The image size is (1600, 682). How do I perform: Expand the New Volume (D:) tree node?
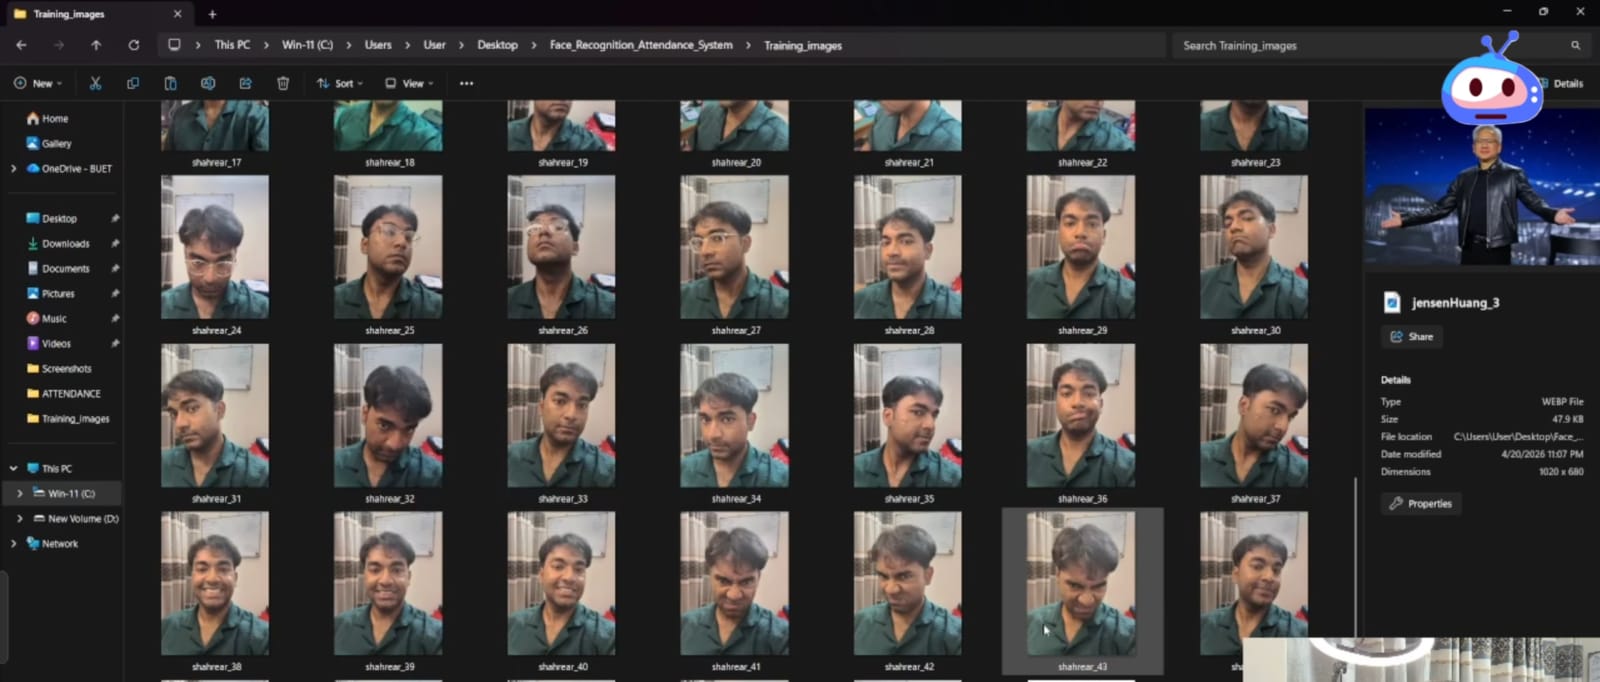point(20,518)
